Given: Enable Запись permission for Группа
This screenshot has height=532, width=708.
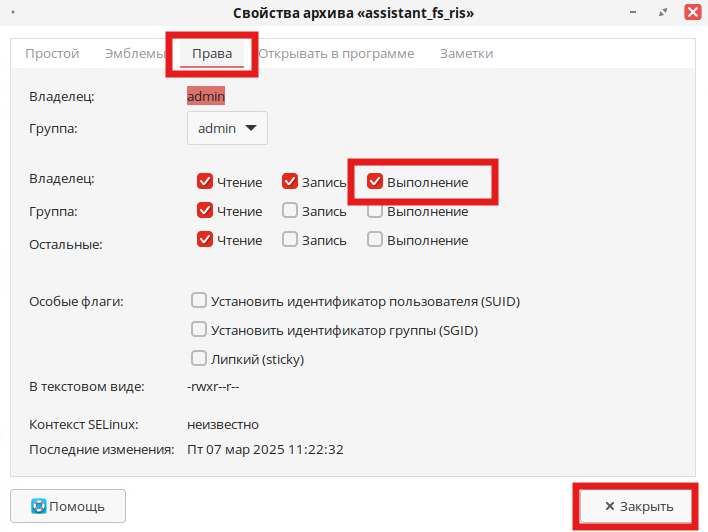Looking at the screenshot, I should point(290,211).
